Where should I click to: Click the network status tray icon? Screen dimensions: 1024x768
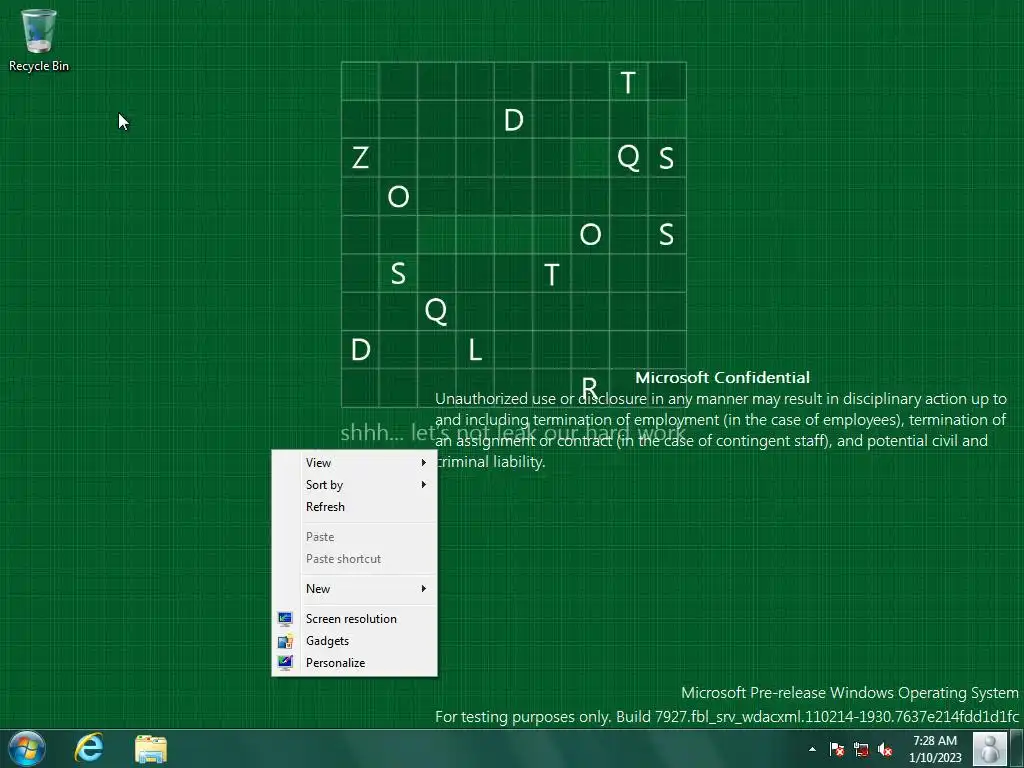click(x=861, y=749)
